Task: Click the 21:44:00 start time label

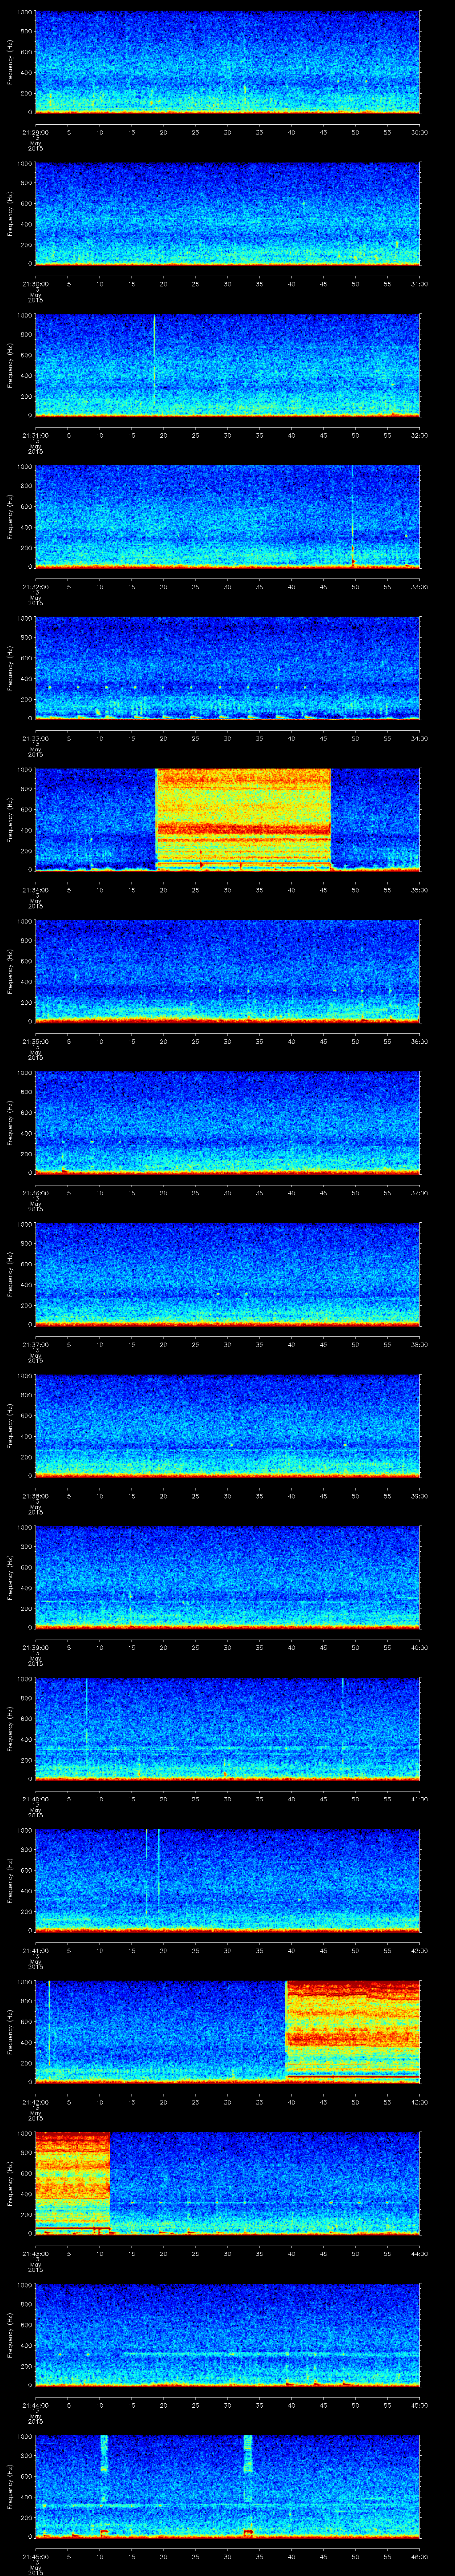Action: 35,2405
